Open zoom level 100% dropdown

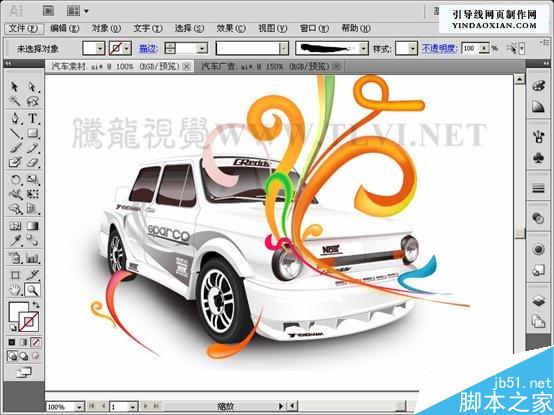(x=80, y=407)
